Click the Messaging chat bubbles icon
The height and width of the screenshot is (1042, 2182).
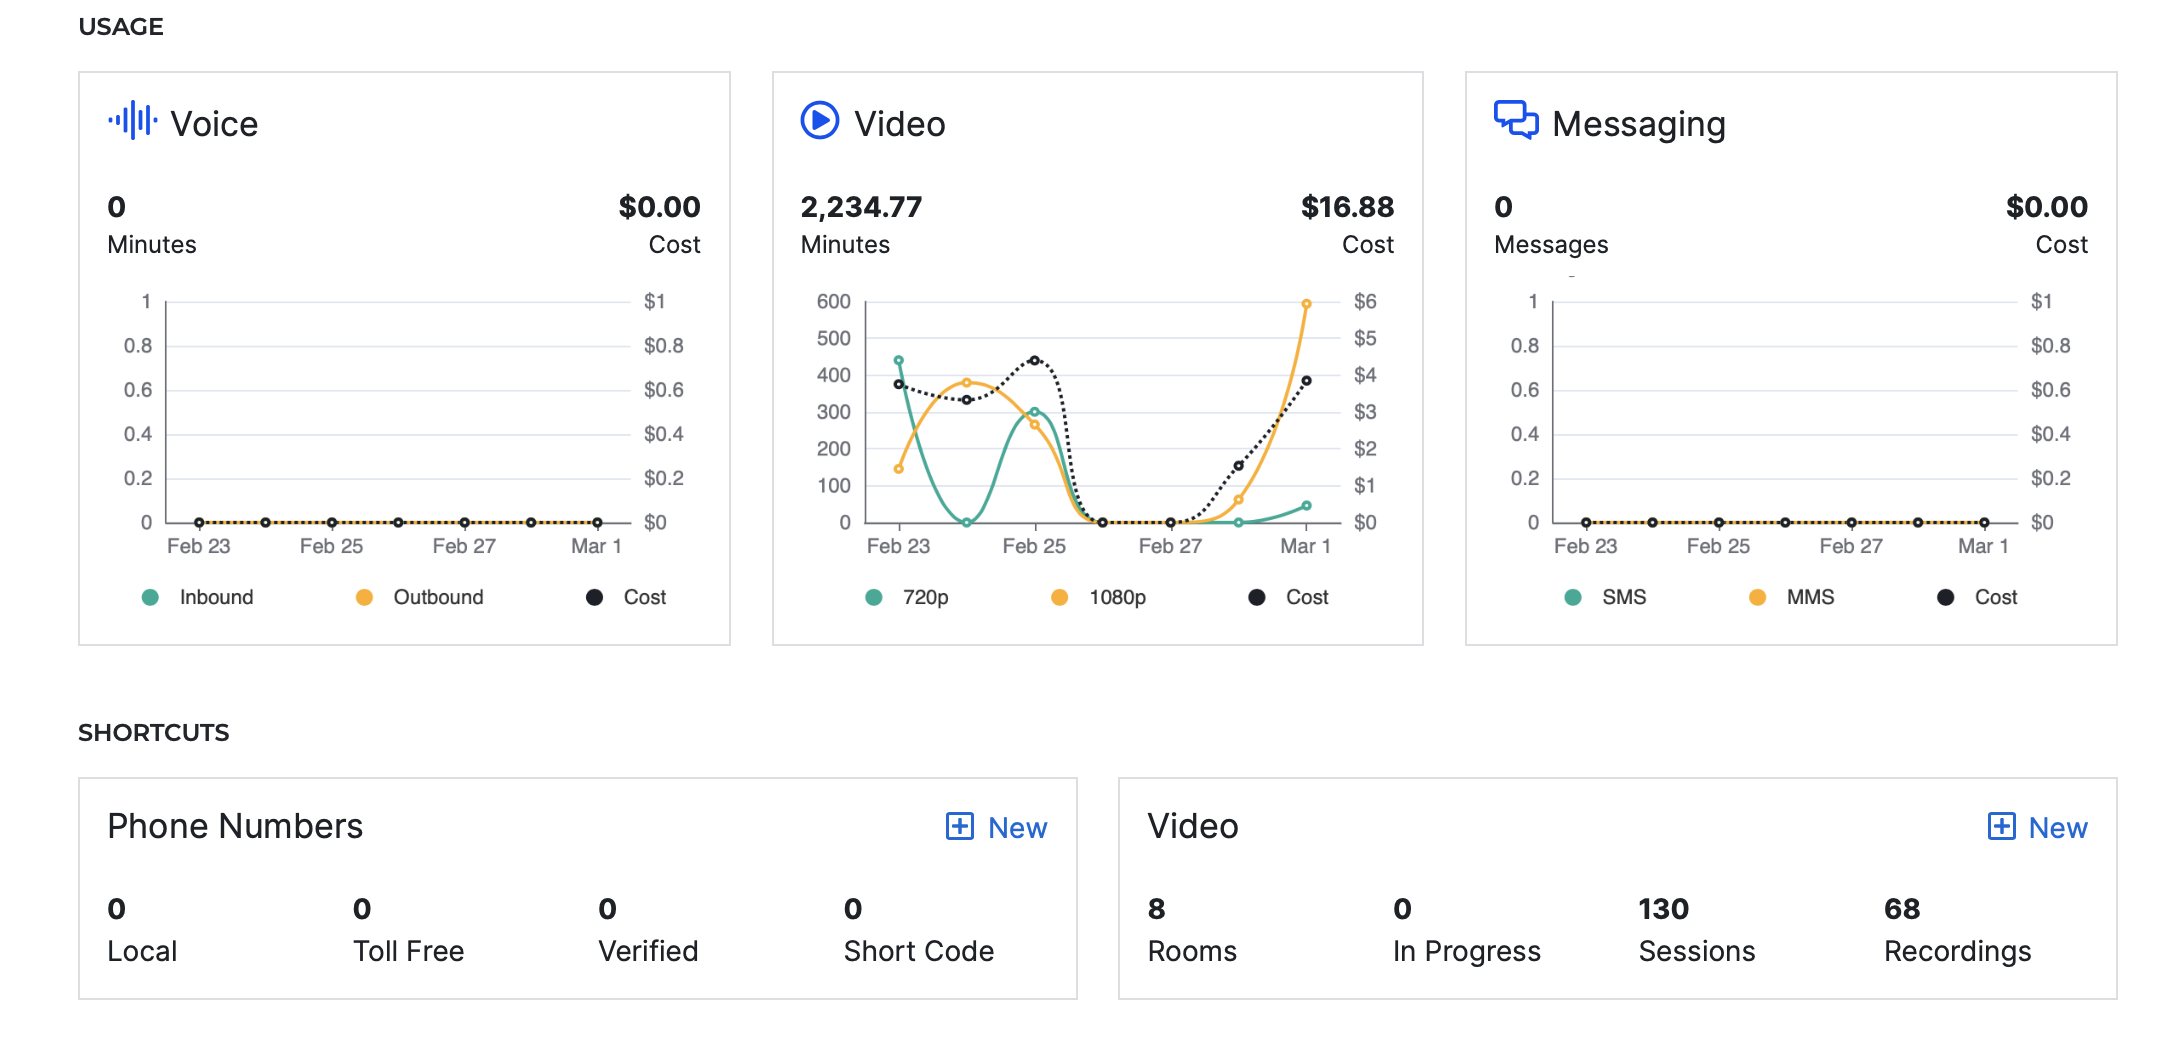click(1516, 120)
